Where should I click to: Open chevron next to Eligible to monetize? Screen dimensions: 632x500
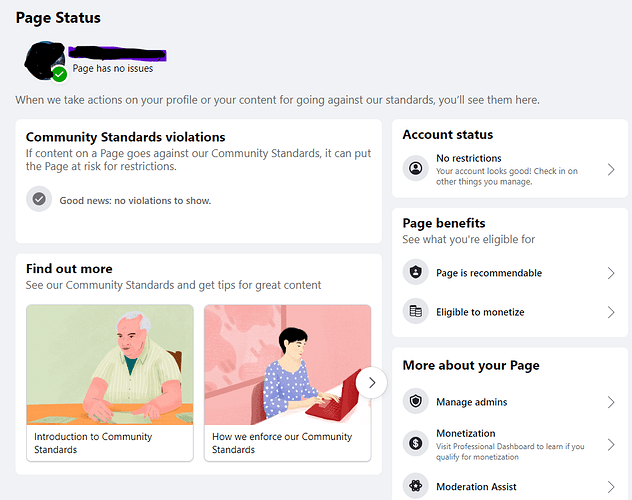611,312
